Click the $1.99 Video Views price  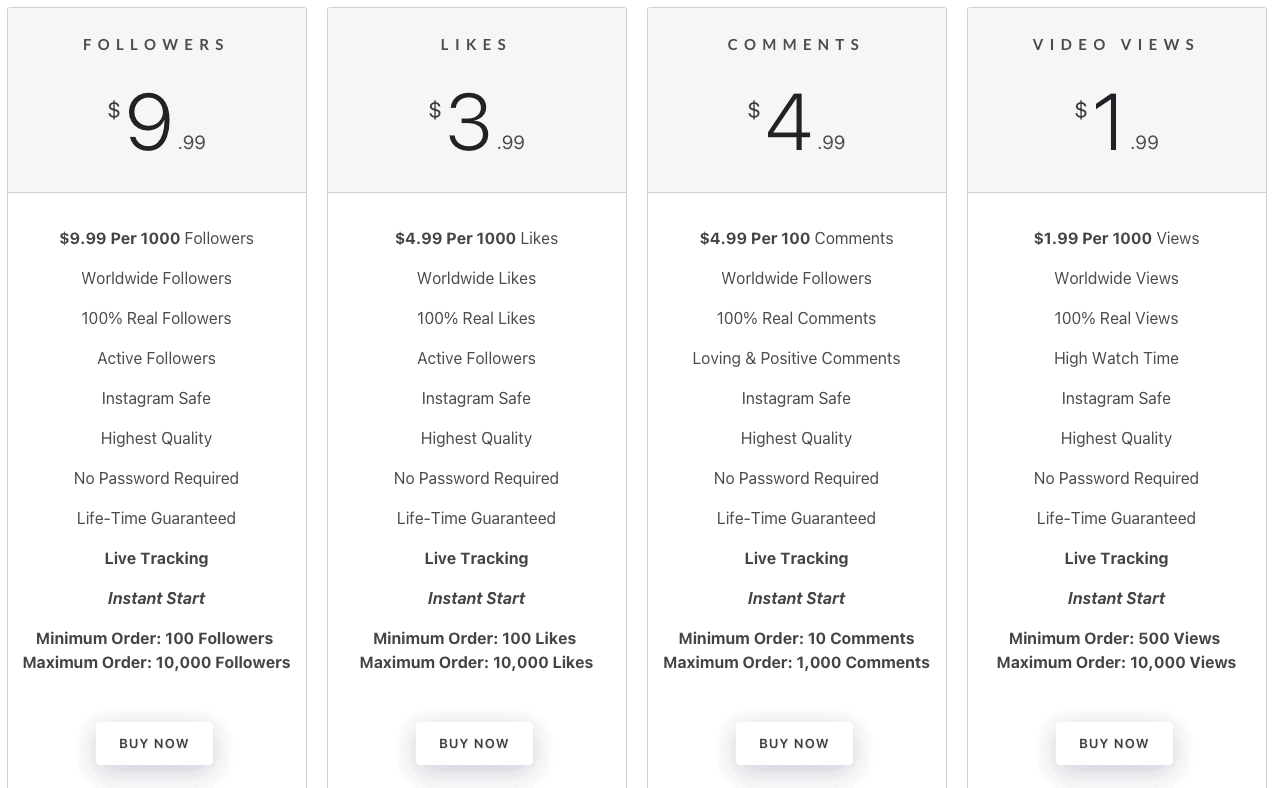1116,123
